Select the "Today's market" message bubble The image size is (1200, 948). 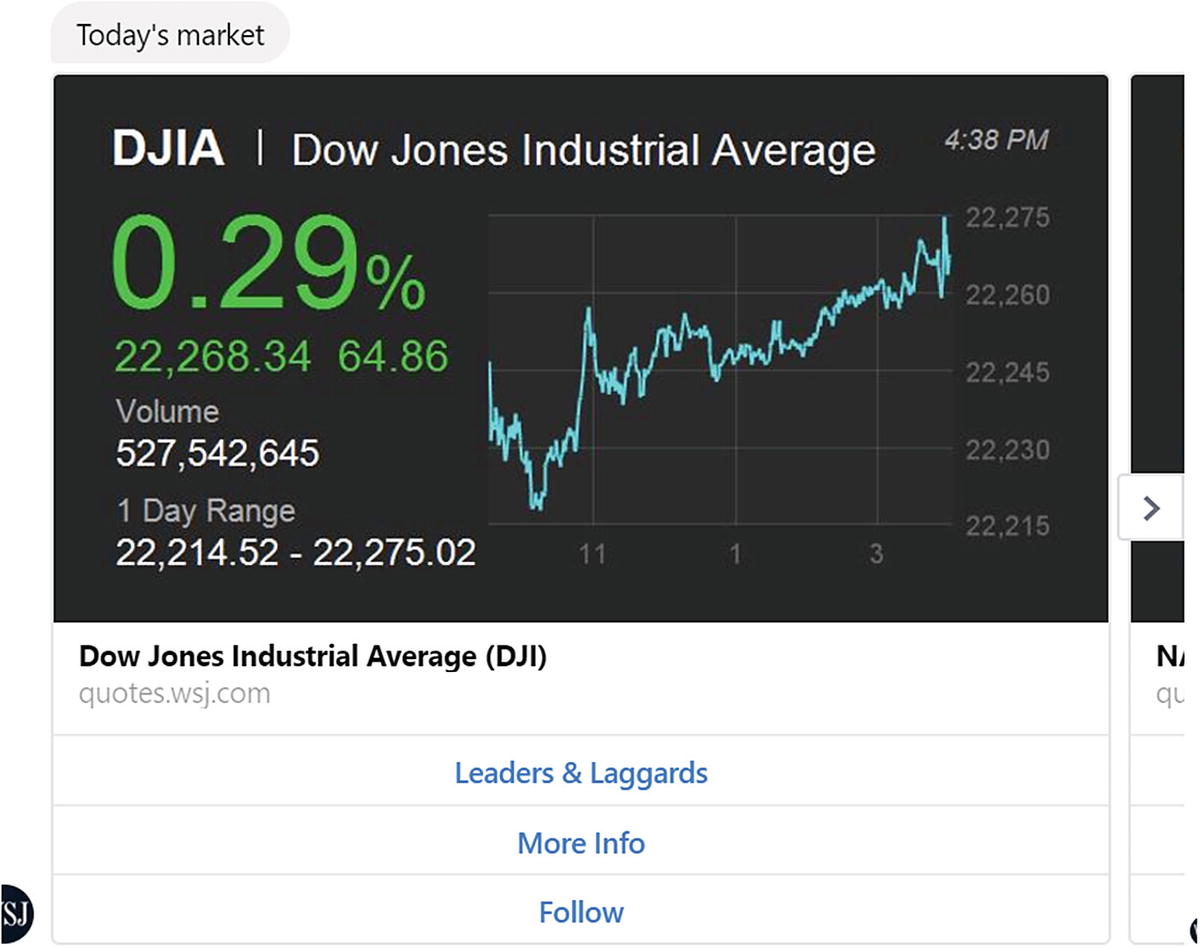[x=171, y=35]
